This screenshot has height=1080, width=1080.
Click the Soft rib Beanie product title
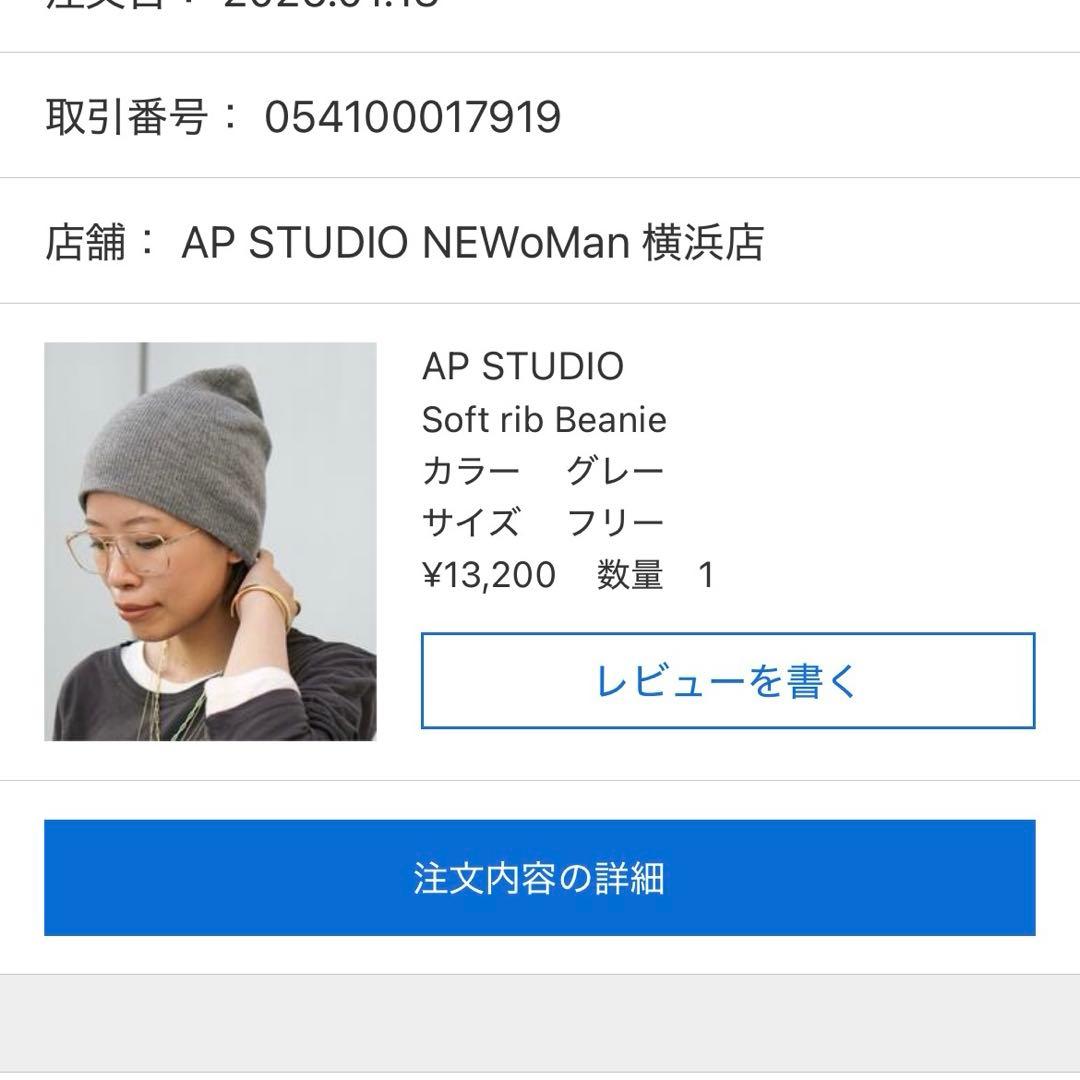pyautogui.click(x=546, y=420)
